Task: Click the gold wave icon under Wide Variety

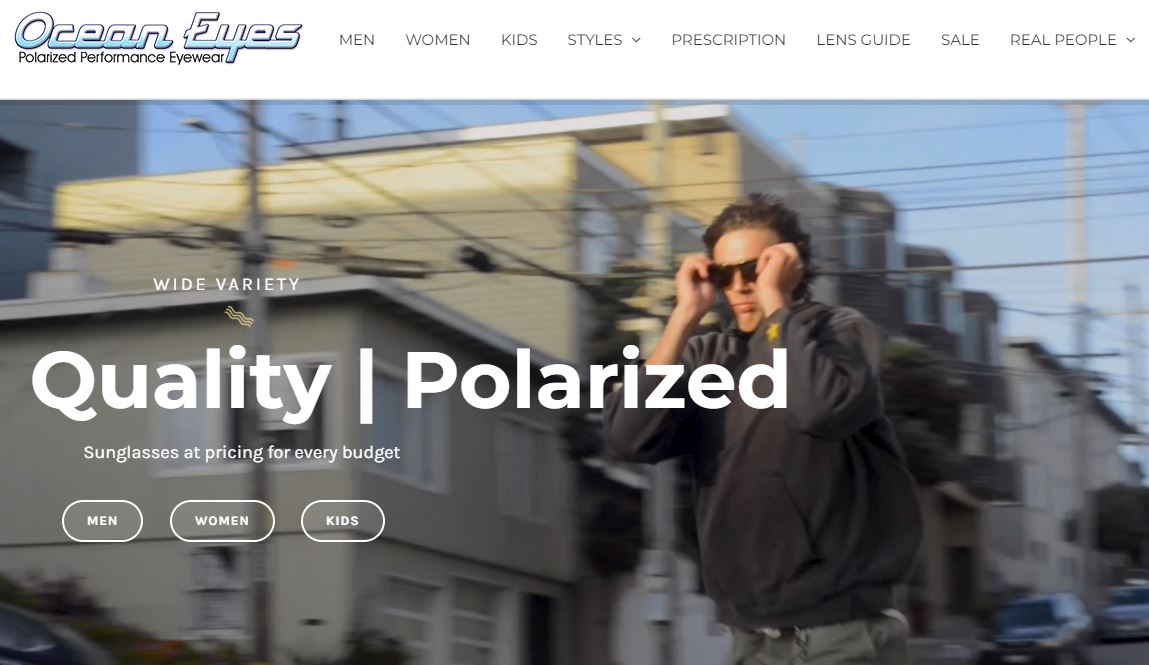Action: 239,316
